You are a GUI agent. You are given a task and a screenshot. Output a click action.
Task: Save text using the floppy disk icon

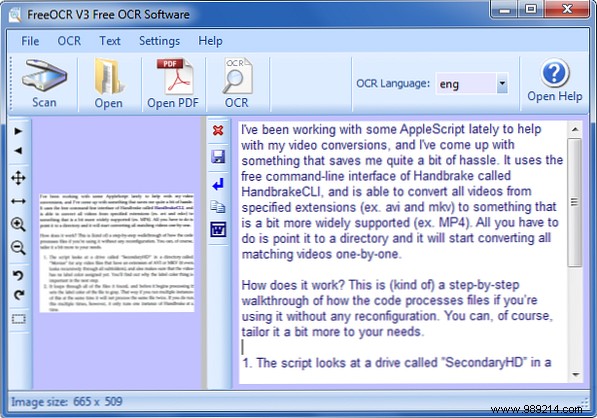coord(218,156)
